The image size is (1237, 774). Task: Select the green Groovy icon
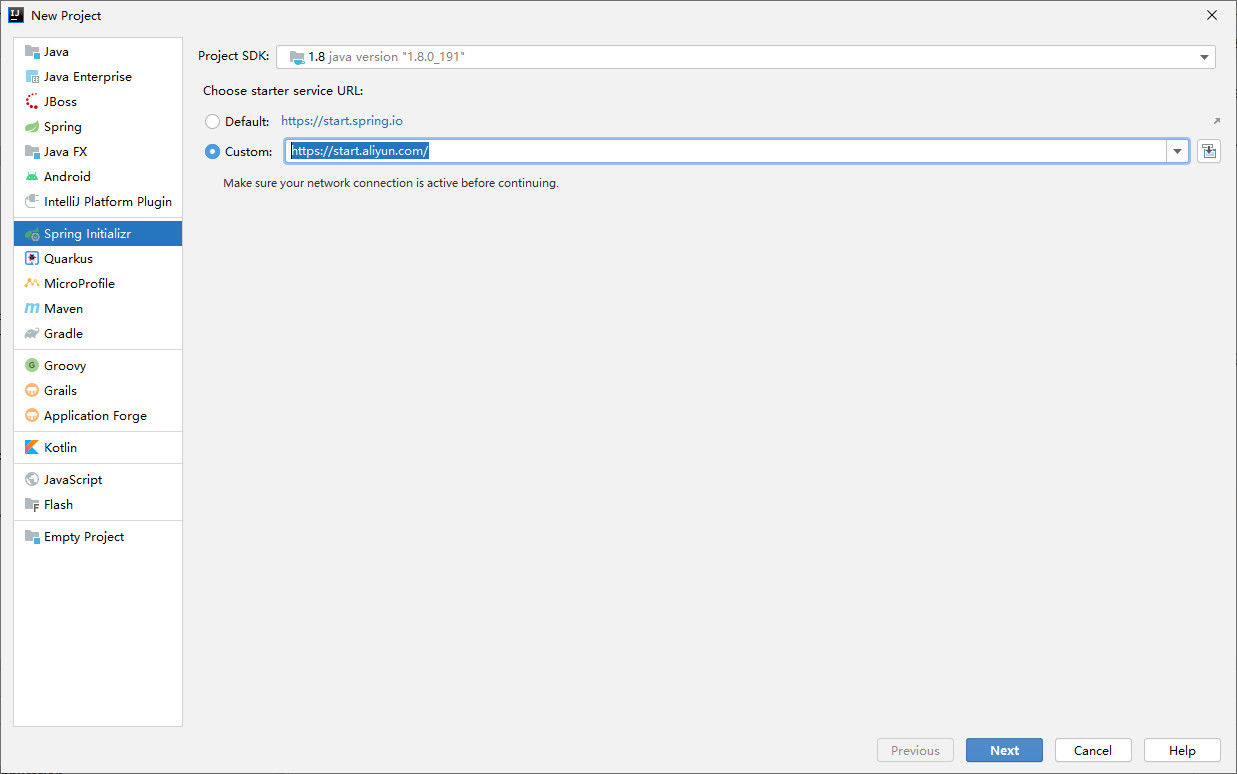(32, 366)
